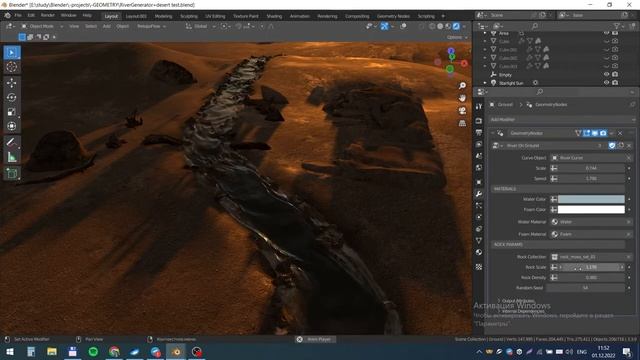Open the Rock Collection dropdown
The image size is (640, 360).
[x=591, y=257]
